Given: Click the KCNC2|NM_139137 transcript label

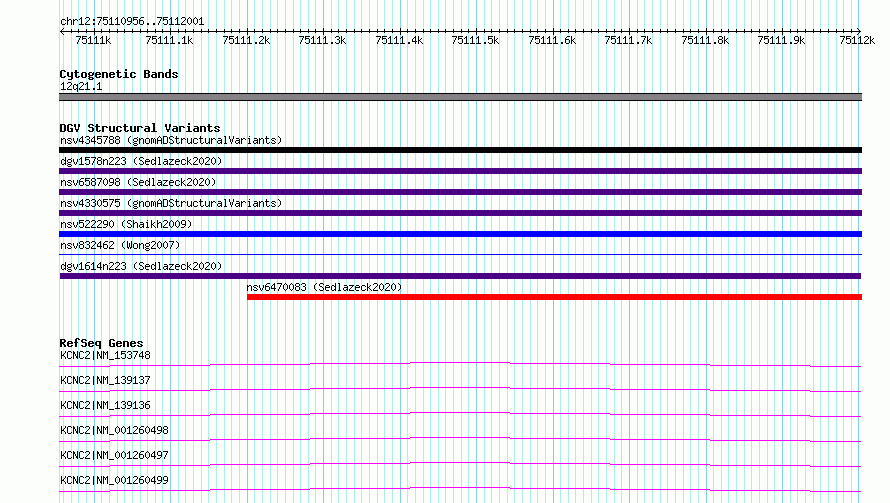Looking at the screenshot, I should pos(105,380).
